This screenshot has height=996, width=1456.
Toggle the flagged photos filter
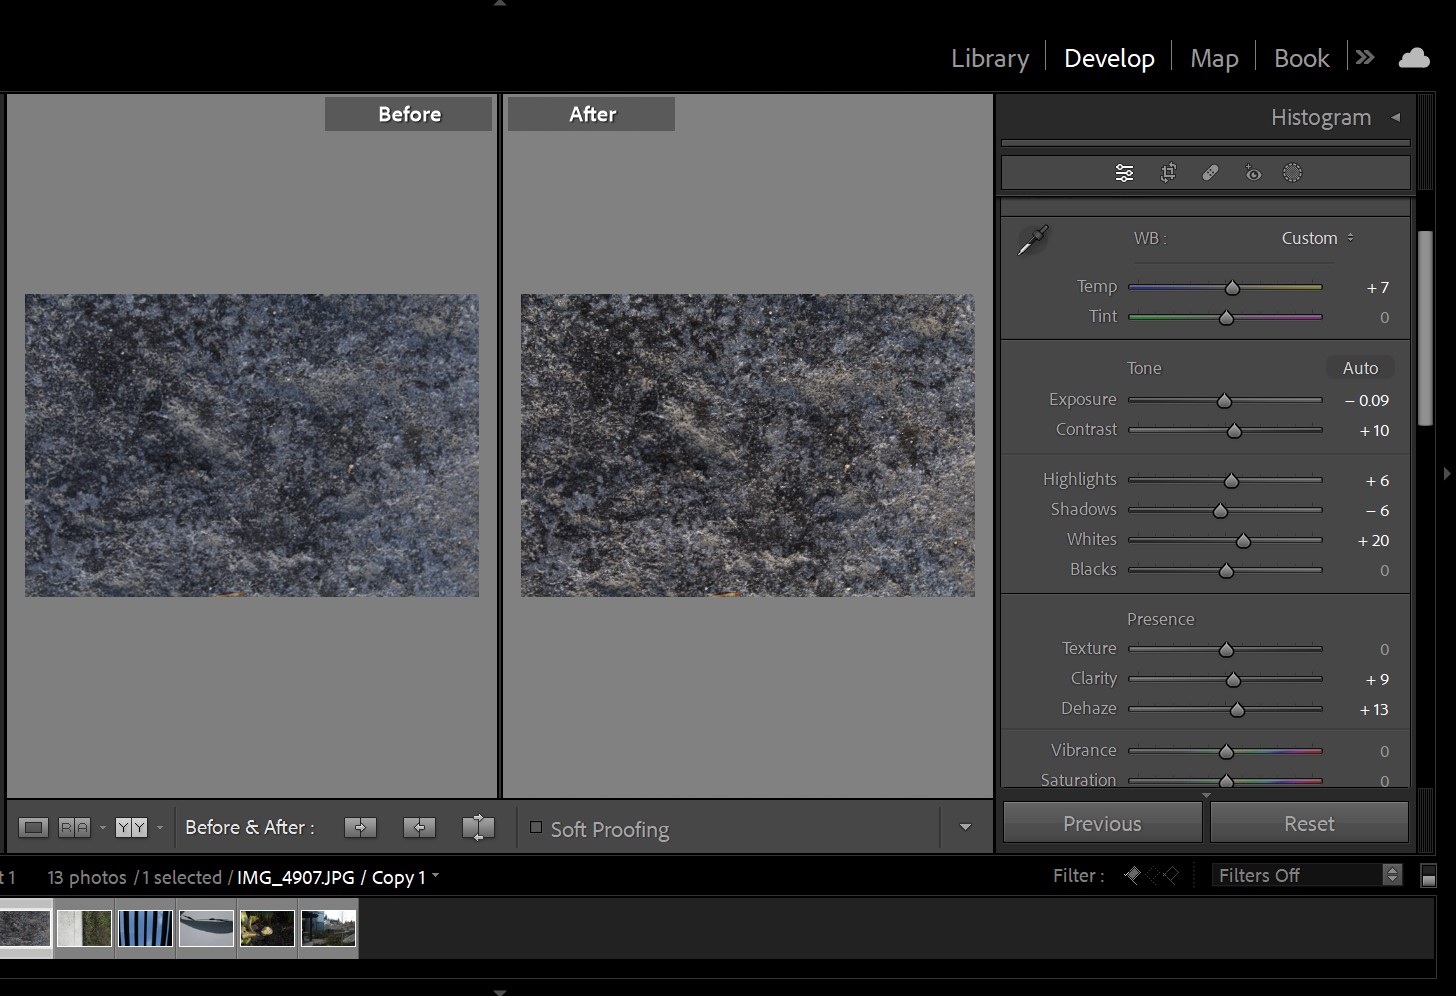(x=1132, y=875)
